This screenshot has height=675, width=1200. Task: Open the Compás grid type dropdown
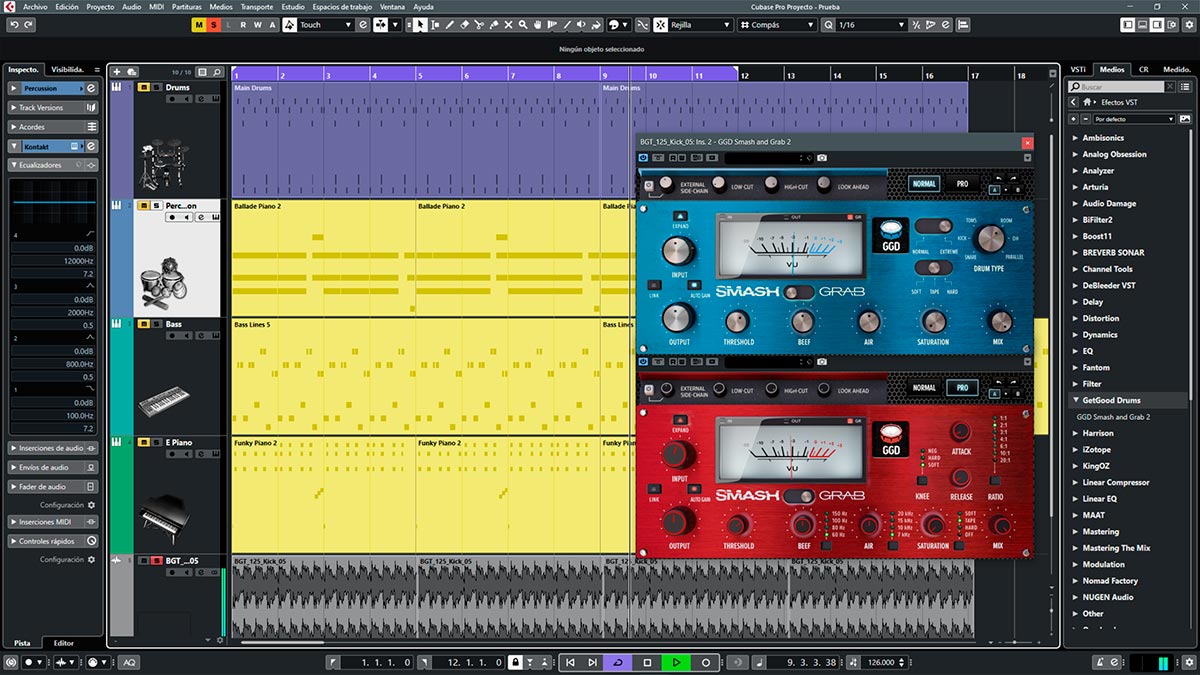point(776,24)
